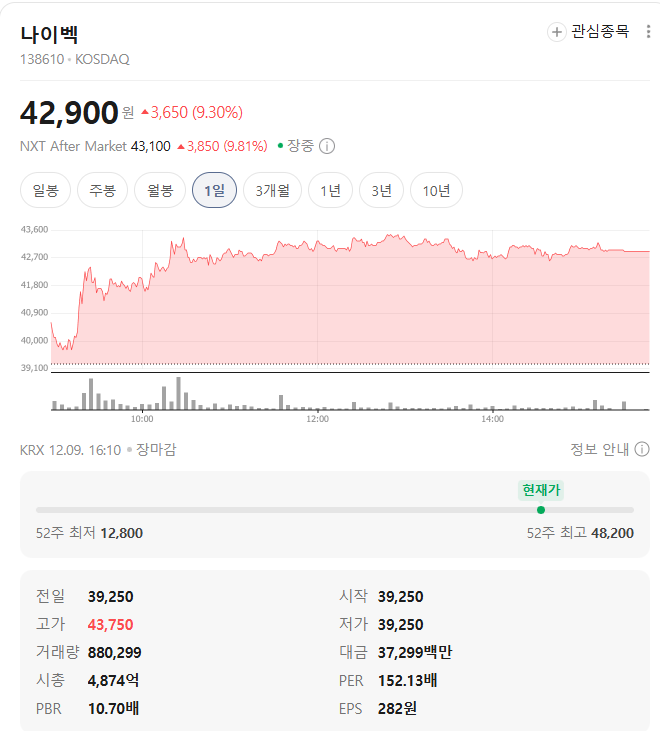This screenshot has height=731, width=660.
Task: Click the 43,600 y-axis price label
Action: [34, 229]
